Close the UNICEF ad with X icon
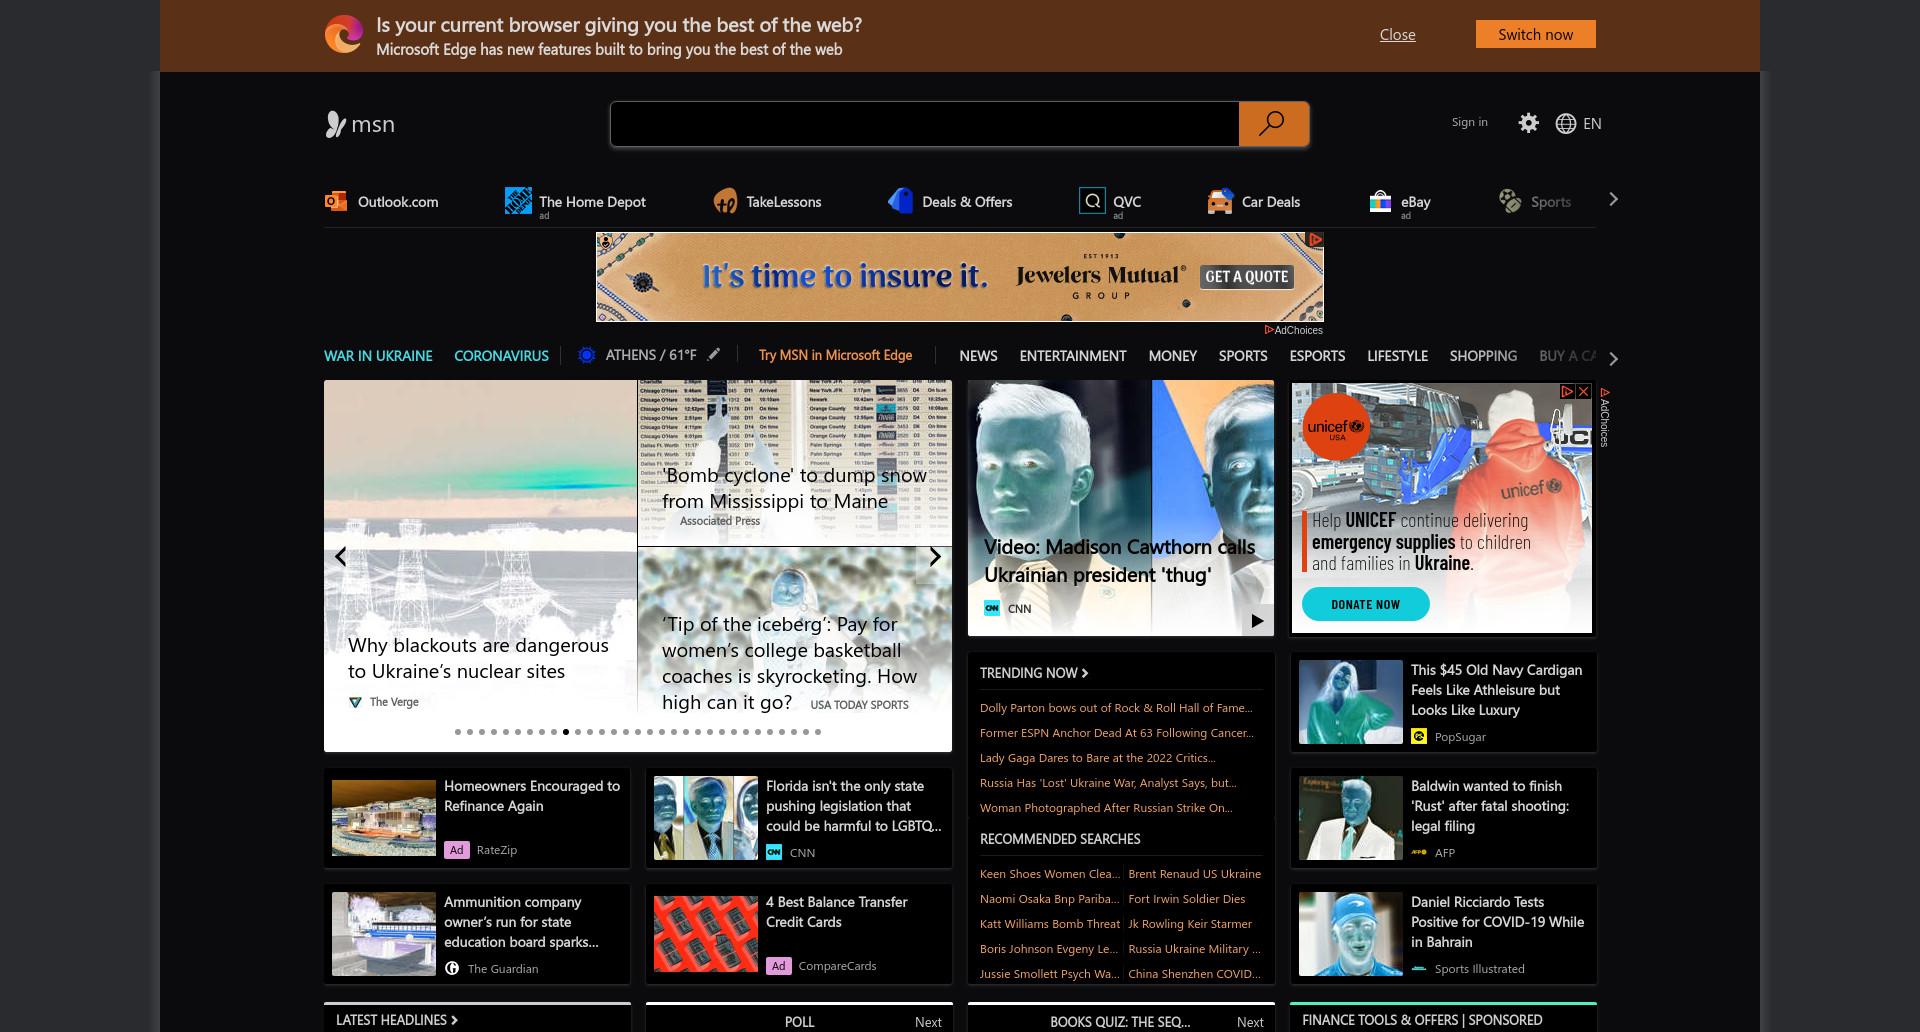 click(x=1584, y=392)
